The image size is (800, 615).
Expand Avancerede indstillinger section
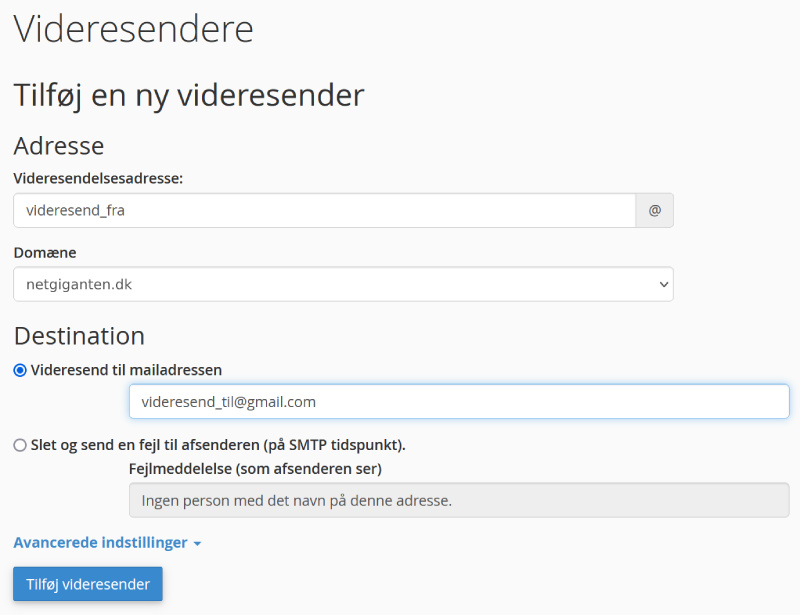tap(100, 543)
